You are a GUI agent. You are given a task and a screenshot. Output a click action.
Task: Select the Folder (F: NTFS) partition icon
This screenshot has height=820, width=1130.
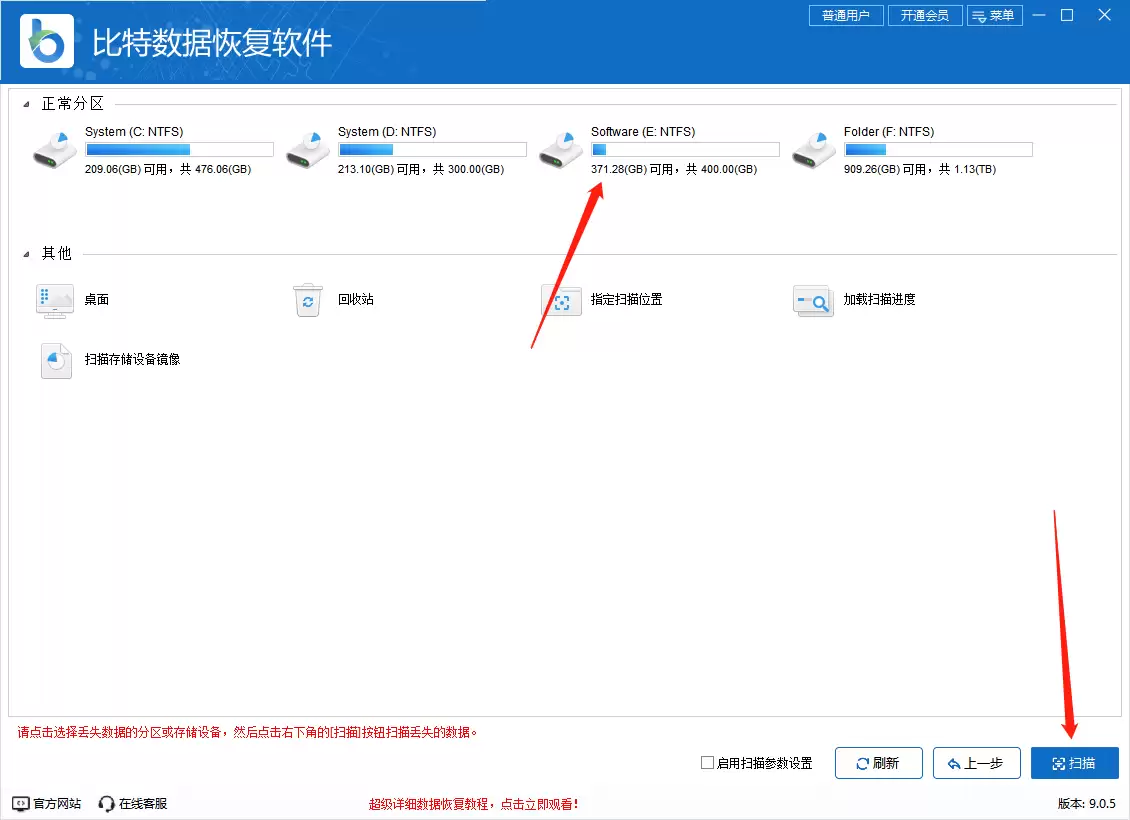(813, 148)
